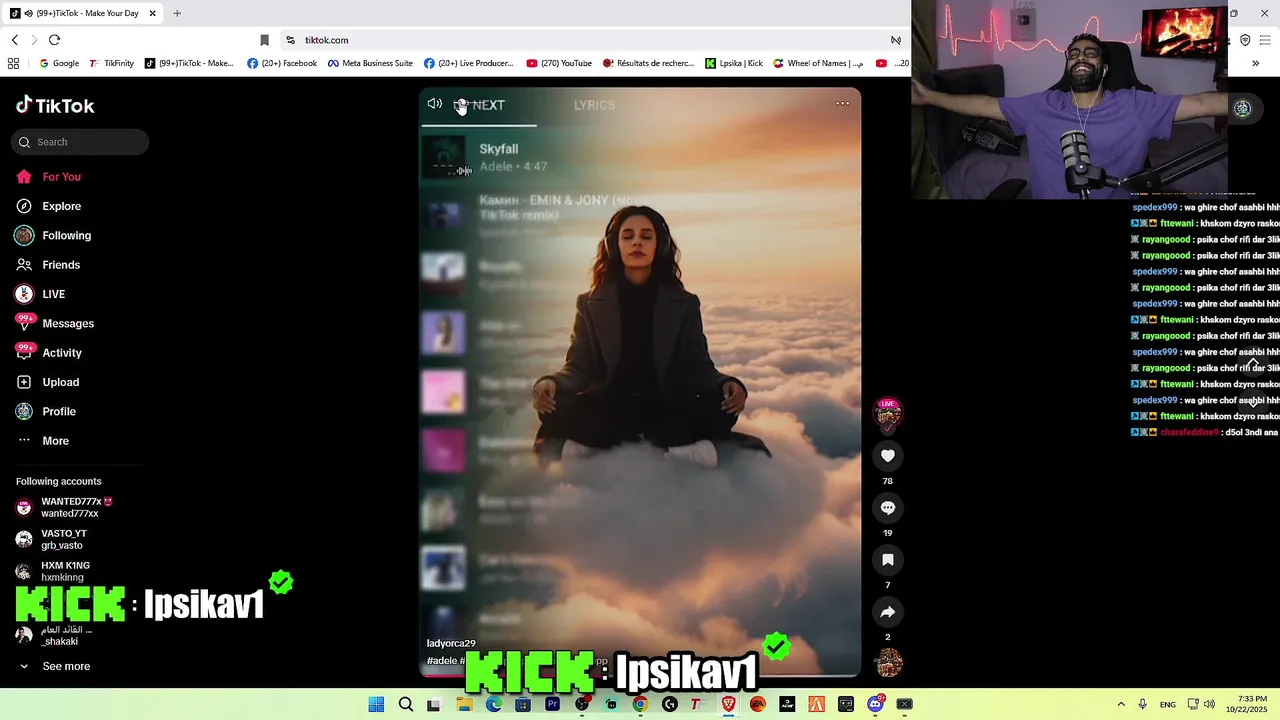The width and height of the screenshot is (1280, 720).
Task: Reload the TikTok page
Action: pos(54,40)
